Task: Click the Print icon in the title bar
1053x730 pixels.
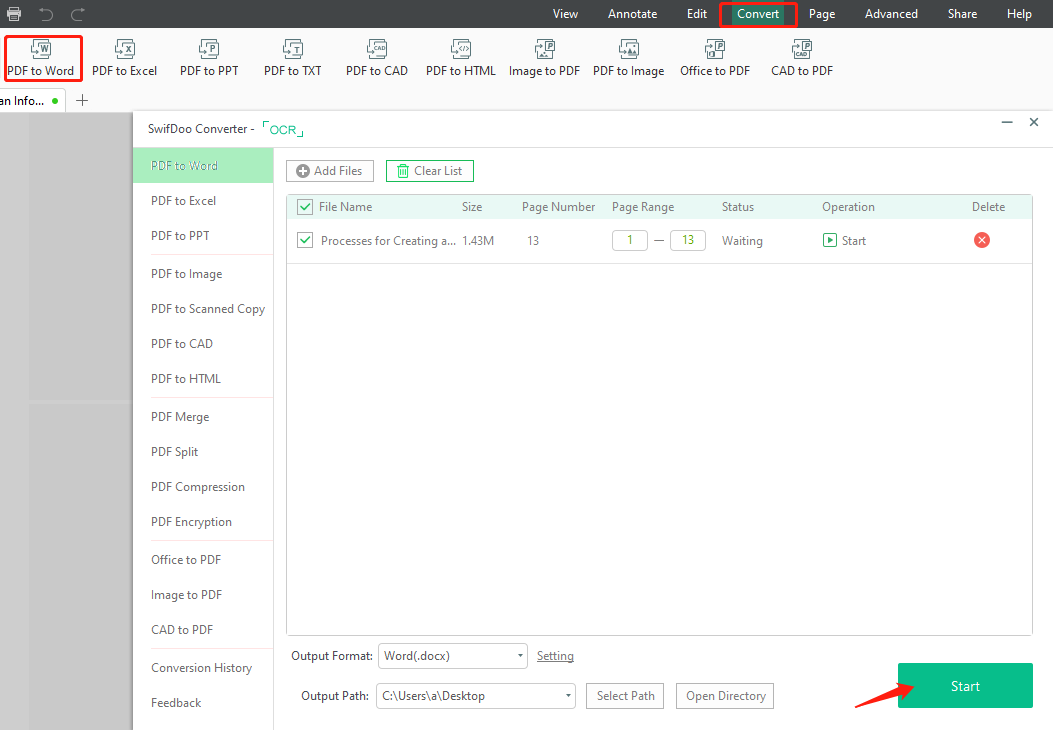Action: point(14,13)
